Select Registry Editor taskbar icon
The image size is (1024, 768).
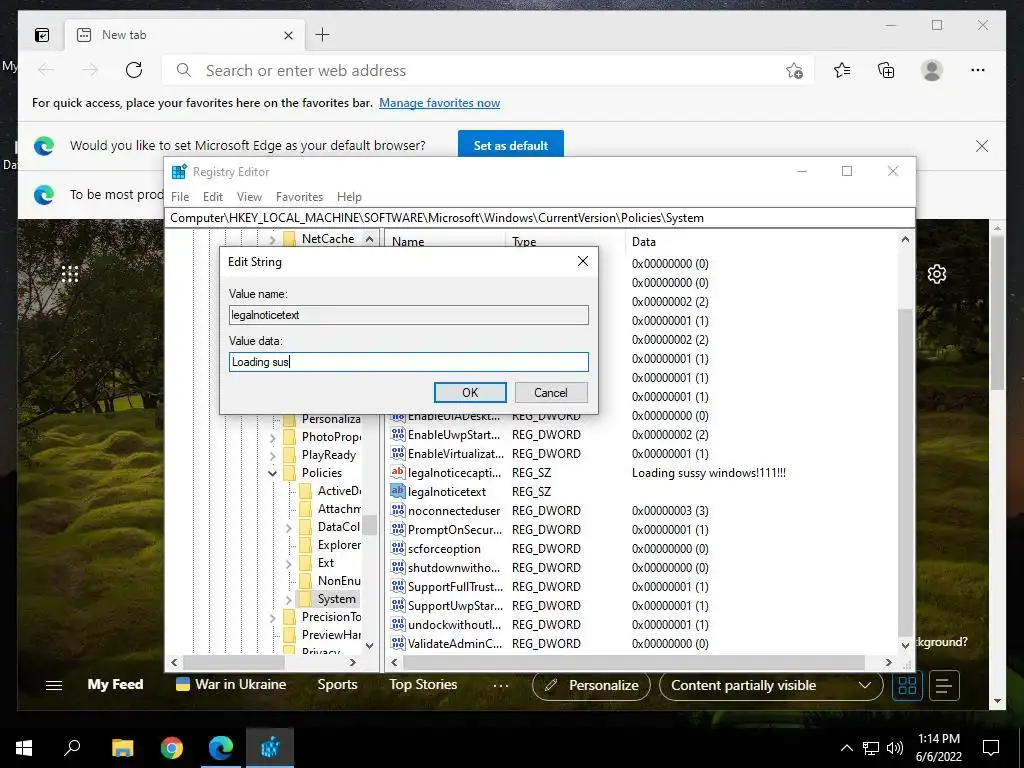(x=270, y=748)
